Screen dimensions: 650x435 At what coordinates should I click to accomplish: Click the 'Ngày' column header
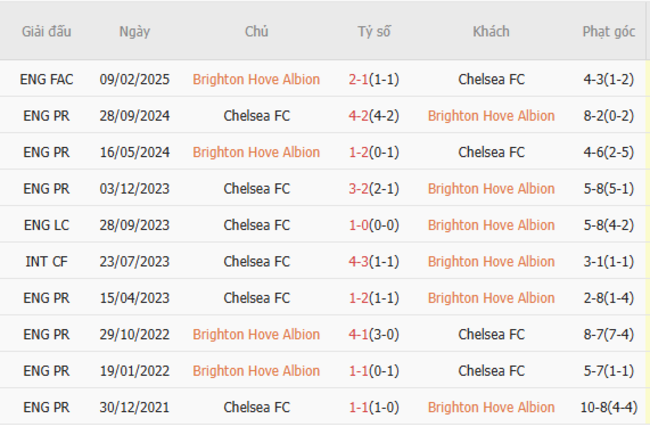point(134,32)
